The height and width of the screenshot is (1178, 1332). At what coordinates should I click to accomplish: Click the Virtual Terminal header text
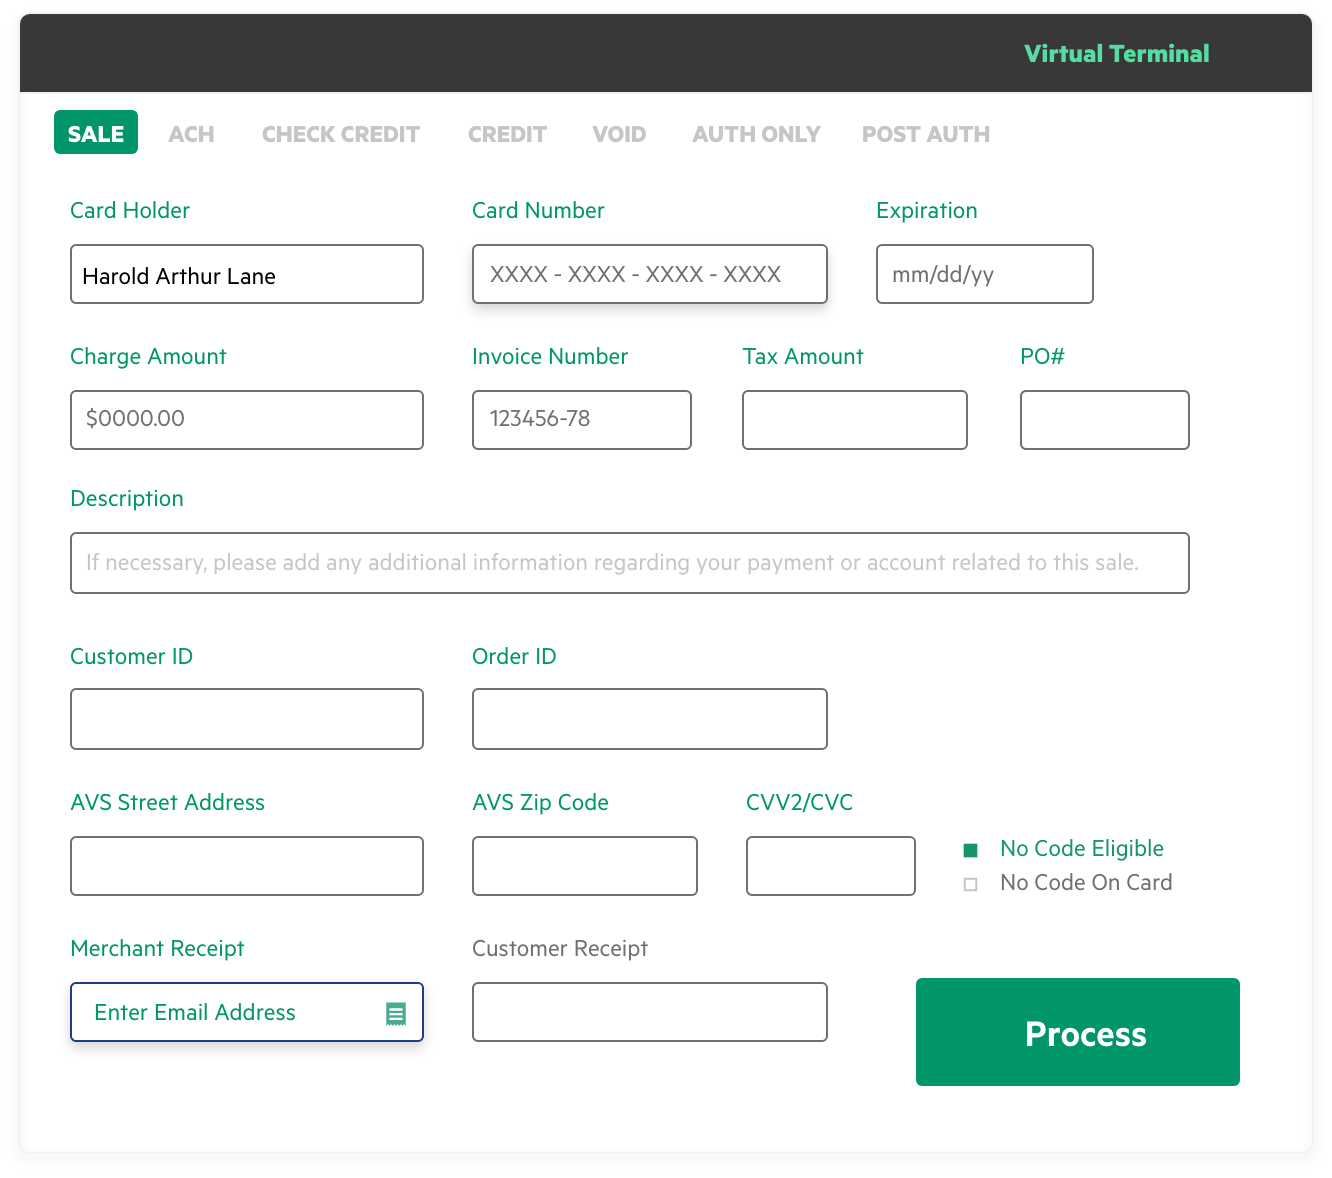point(1117,53)
